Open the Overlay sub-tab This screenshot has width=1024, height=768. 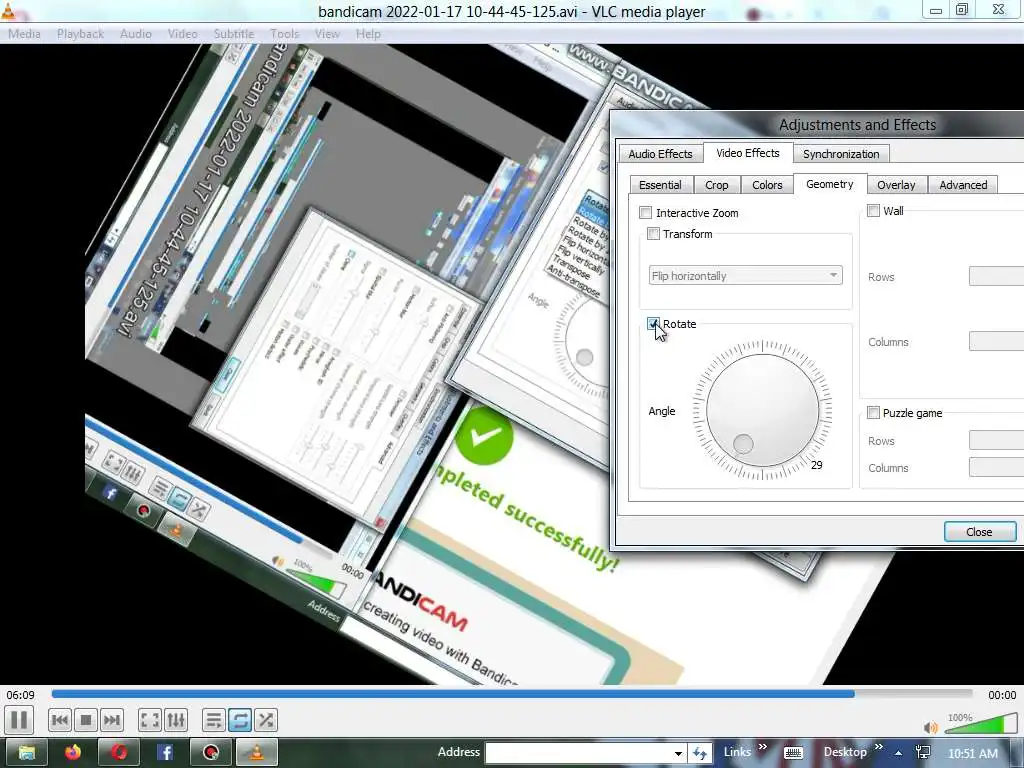(x=896, y=185)
